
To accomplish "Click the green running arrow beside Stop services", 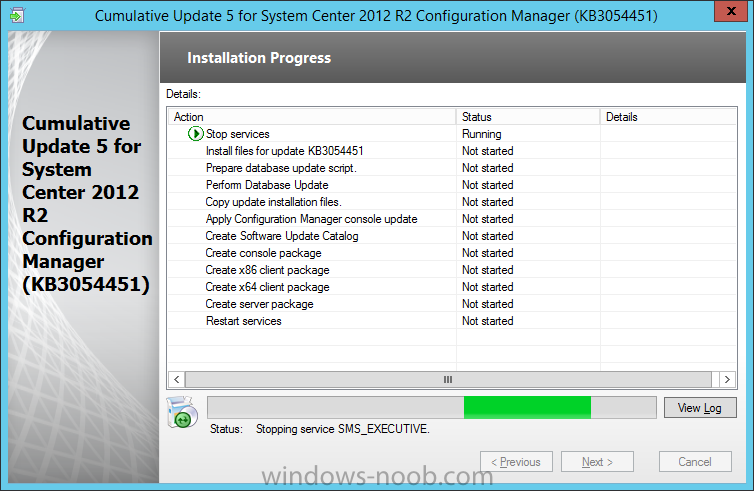I will click(x=195, y=134).
